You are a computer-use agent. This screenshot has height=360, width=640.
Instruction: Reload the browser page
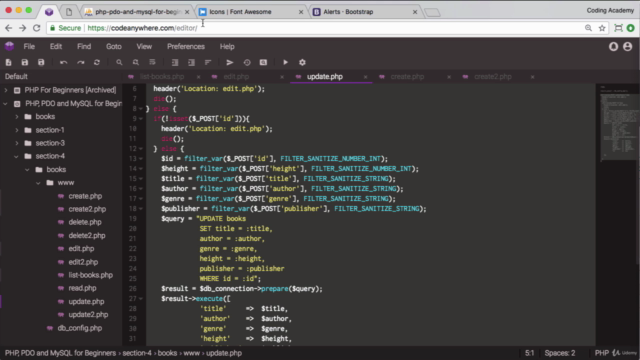(x=36, y=28)
